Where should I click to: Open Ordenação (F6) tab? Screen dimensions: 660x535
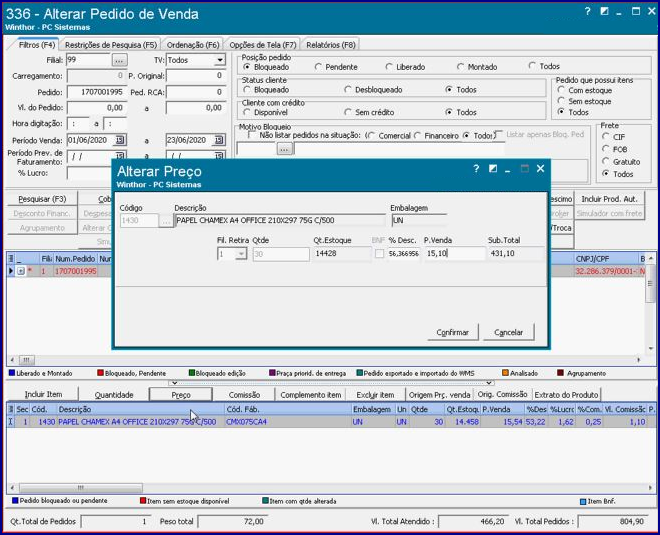[x=193, y=45]
